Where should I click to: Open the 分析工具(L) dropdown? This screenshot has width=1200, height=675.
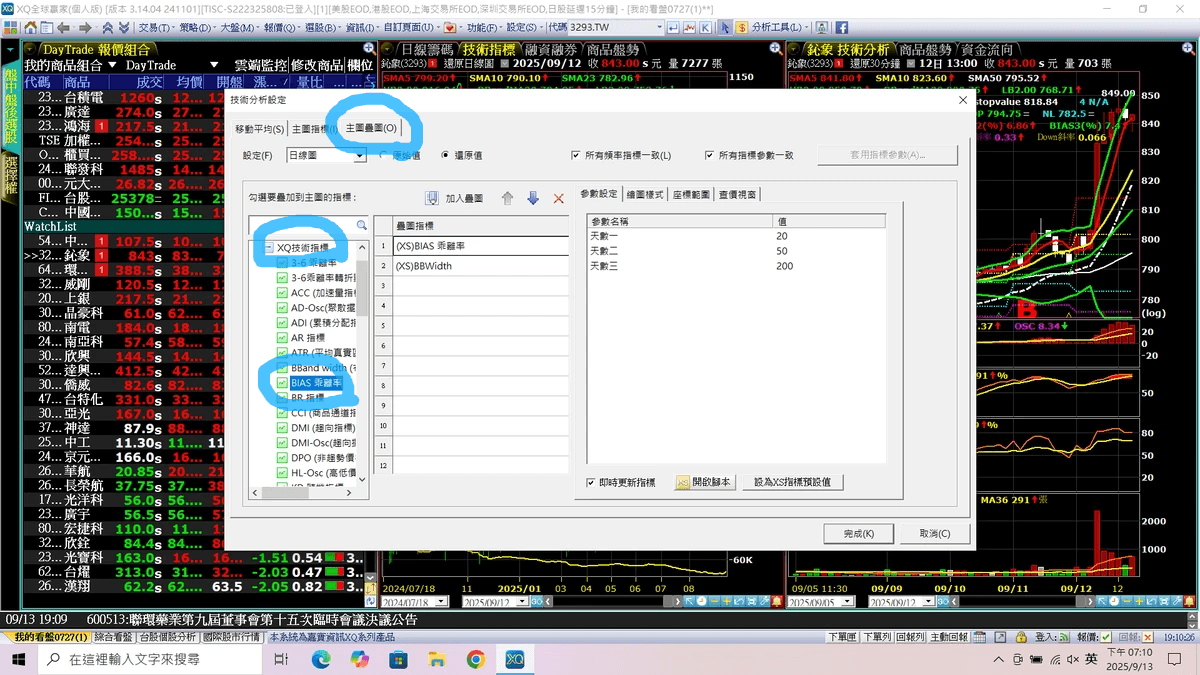pyautogui.click(x=780, y=27)
